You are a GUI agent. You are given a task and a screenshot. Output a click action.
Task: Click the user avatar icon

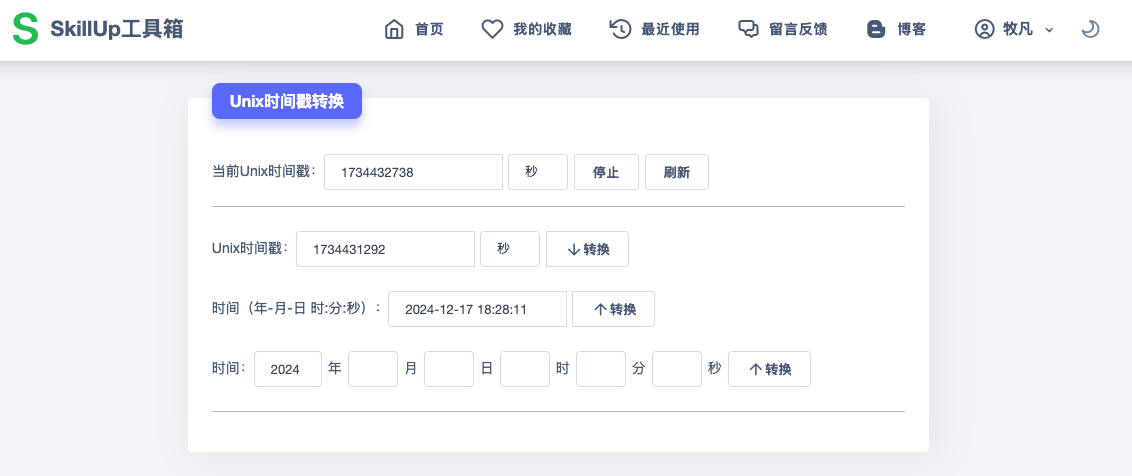coord(985,29)
